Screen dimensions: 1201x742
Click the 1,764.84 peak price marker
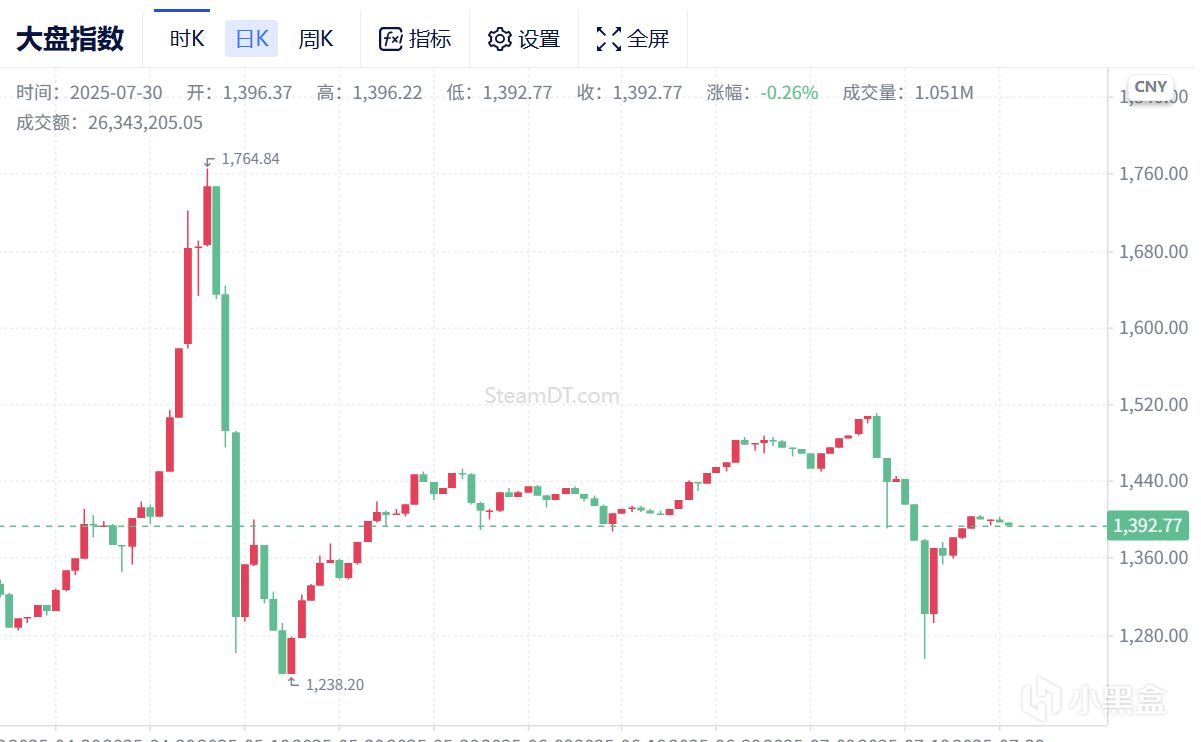coord(250,159)
